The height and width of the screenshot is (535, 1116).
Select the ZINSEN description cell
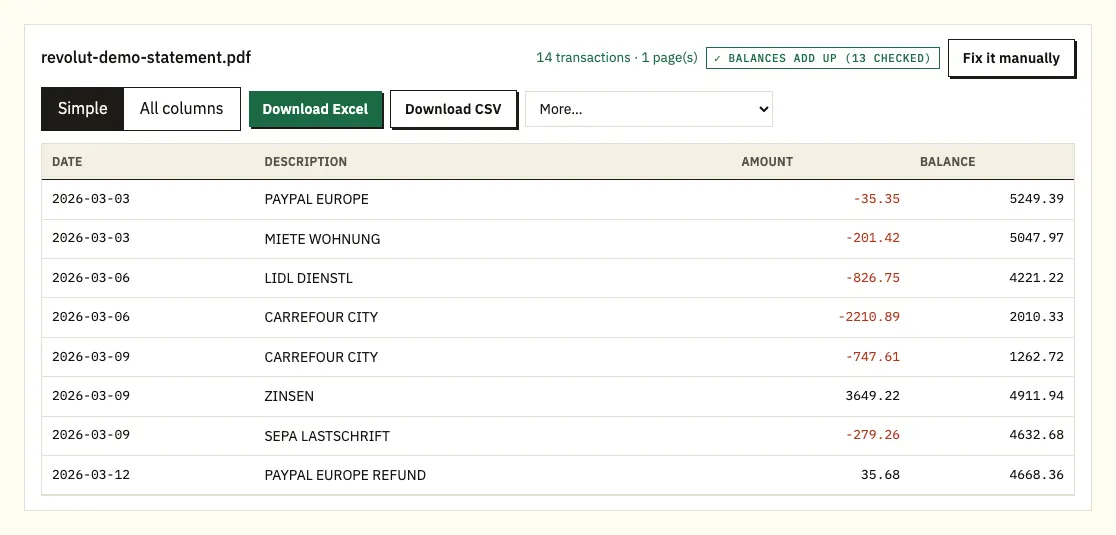(x=289, y=396)
